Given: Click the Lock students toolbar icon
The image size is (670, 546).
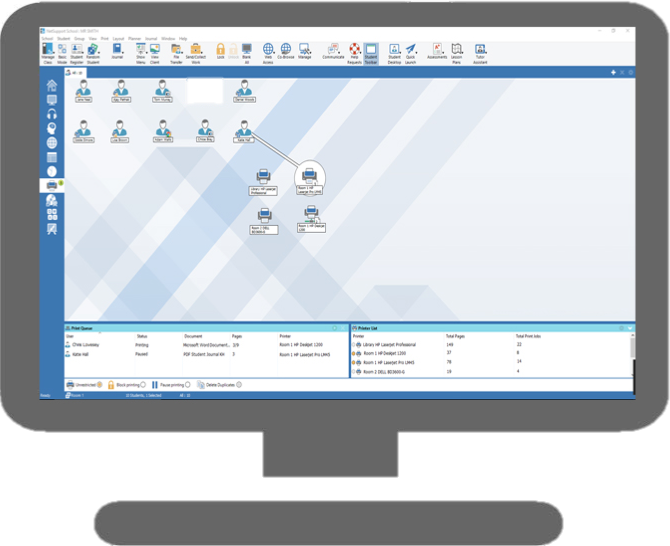Looking at the screenshot, I should pyautogui.click(x=220, y=50).
